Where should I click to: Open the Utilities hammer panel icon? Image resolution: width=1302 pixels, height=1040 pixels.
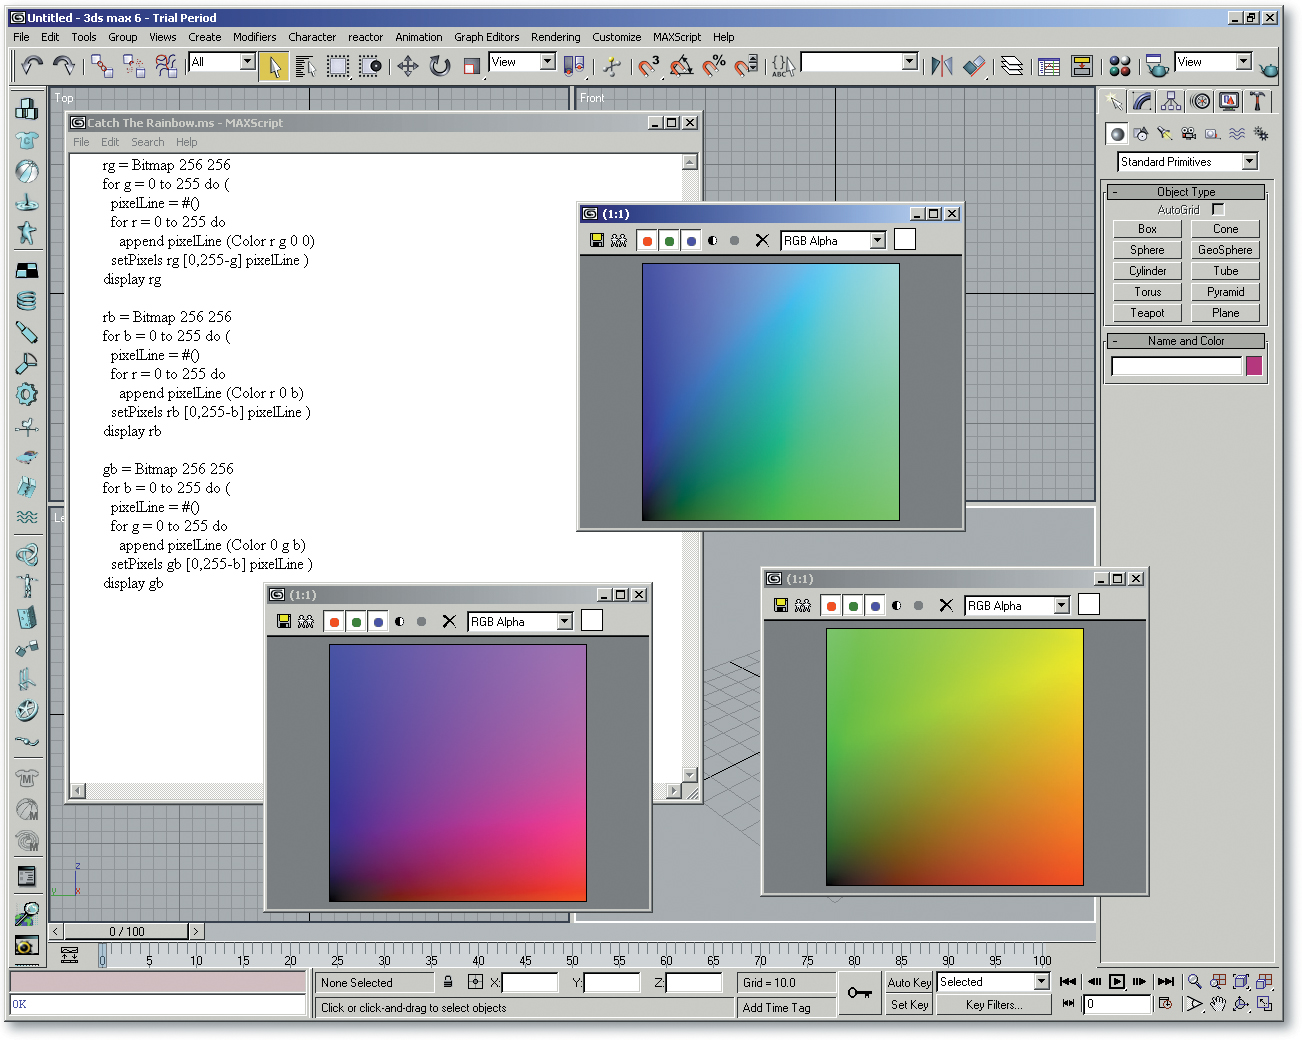tap(1257, 101)
